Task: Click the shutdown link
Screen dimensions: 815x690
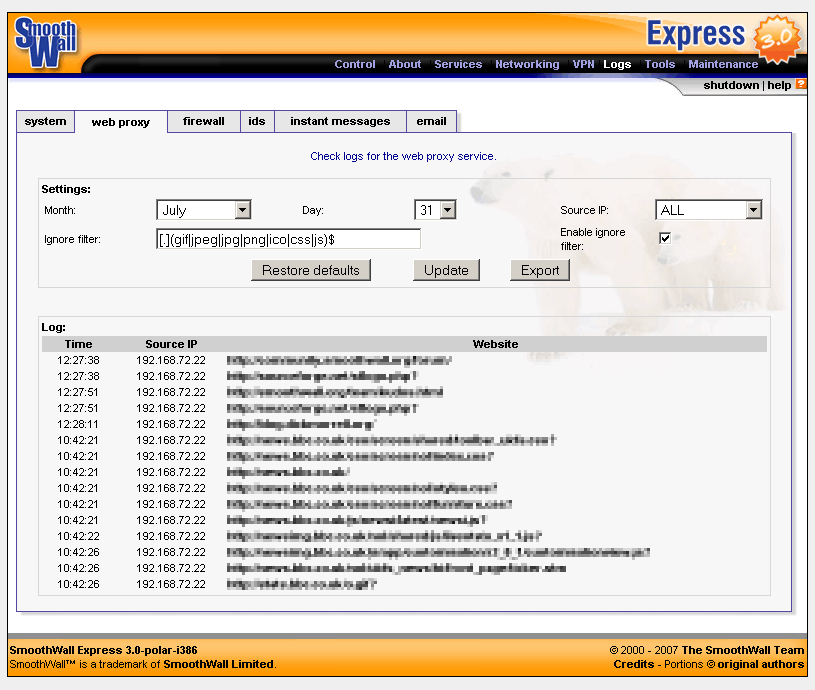Action: (731, 85)
